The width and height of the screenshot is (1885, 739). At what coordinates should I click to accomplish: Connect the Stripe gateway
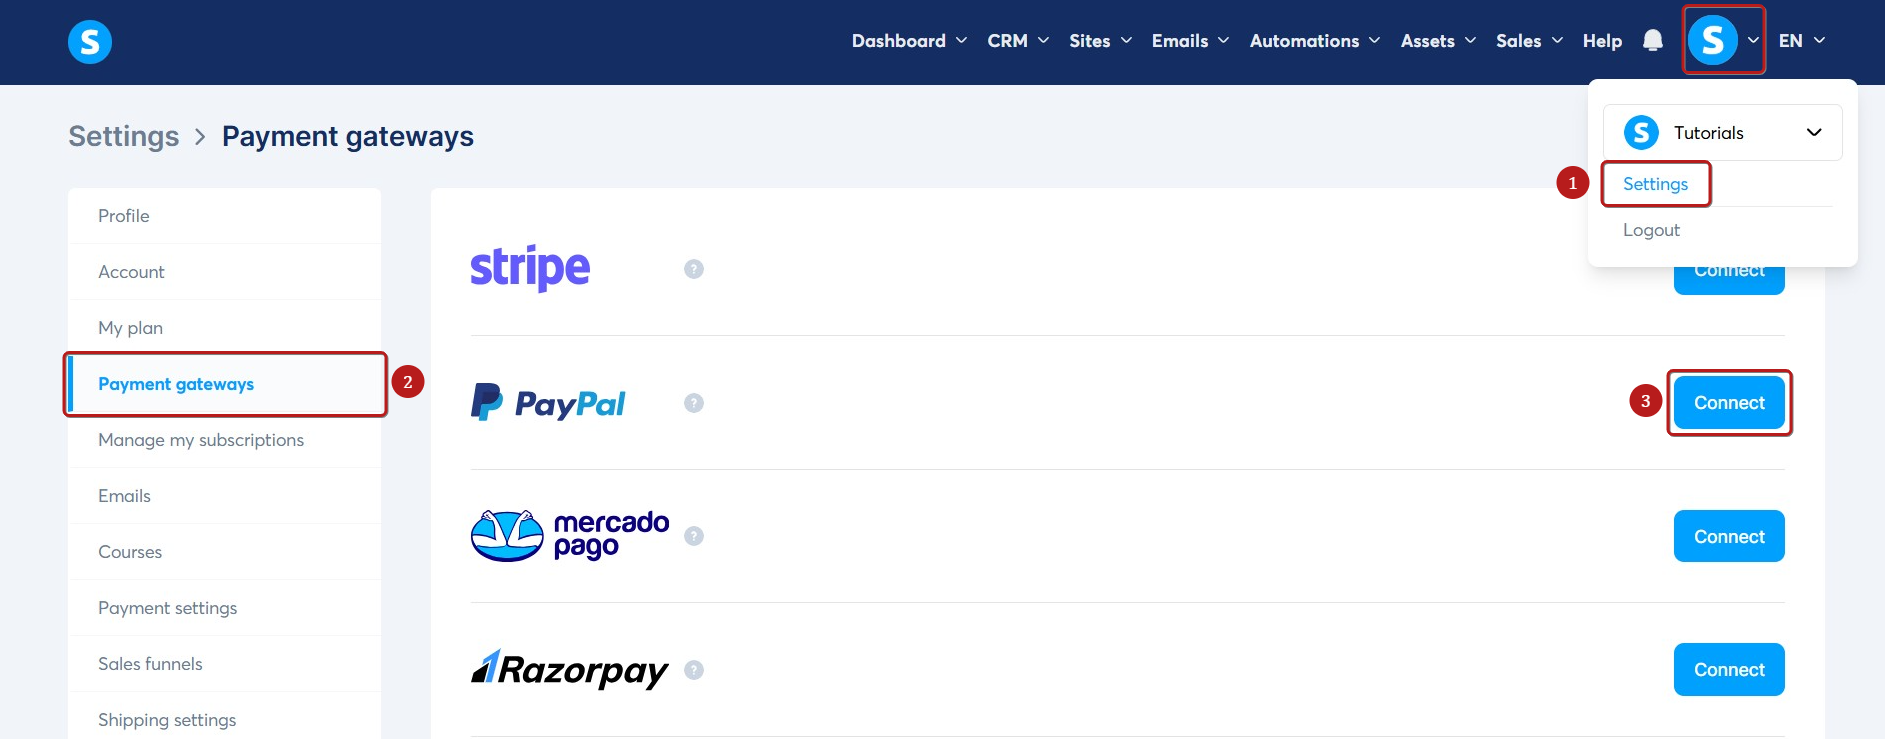(x=1729, y=280)
